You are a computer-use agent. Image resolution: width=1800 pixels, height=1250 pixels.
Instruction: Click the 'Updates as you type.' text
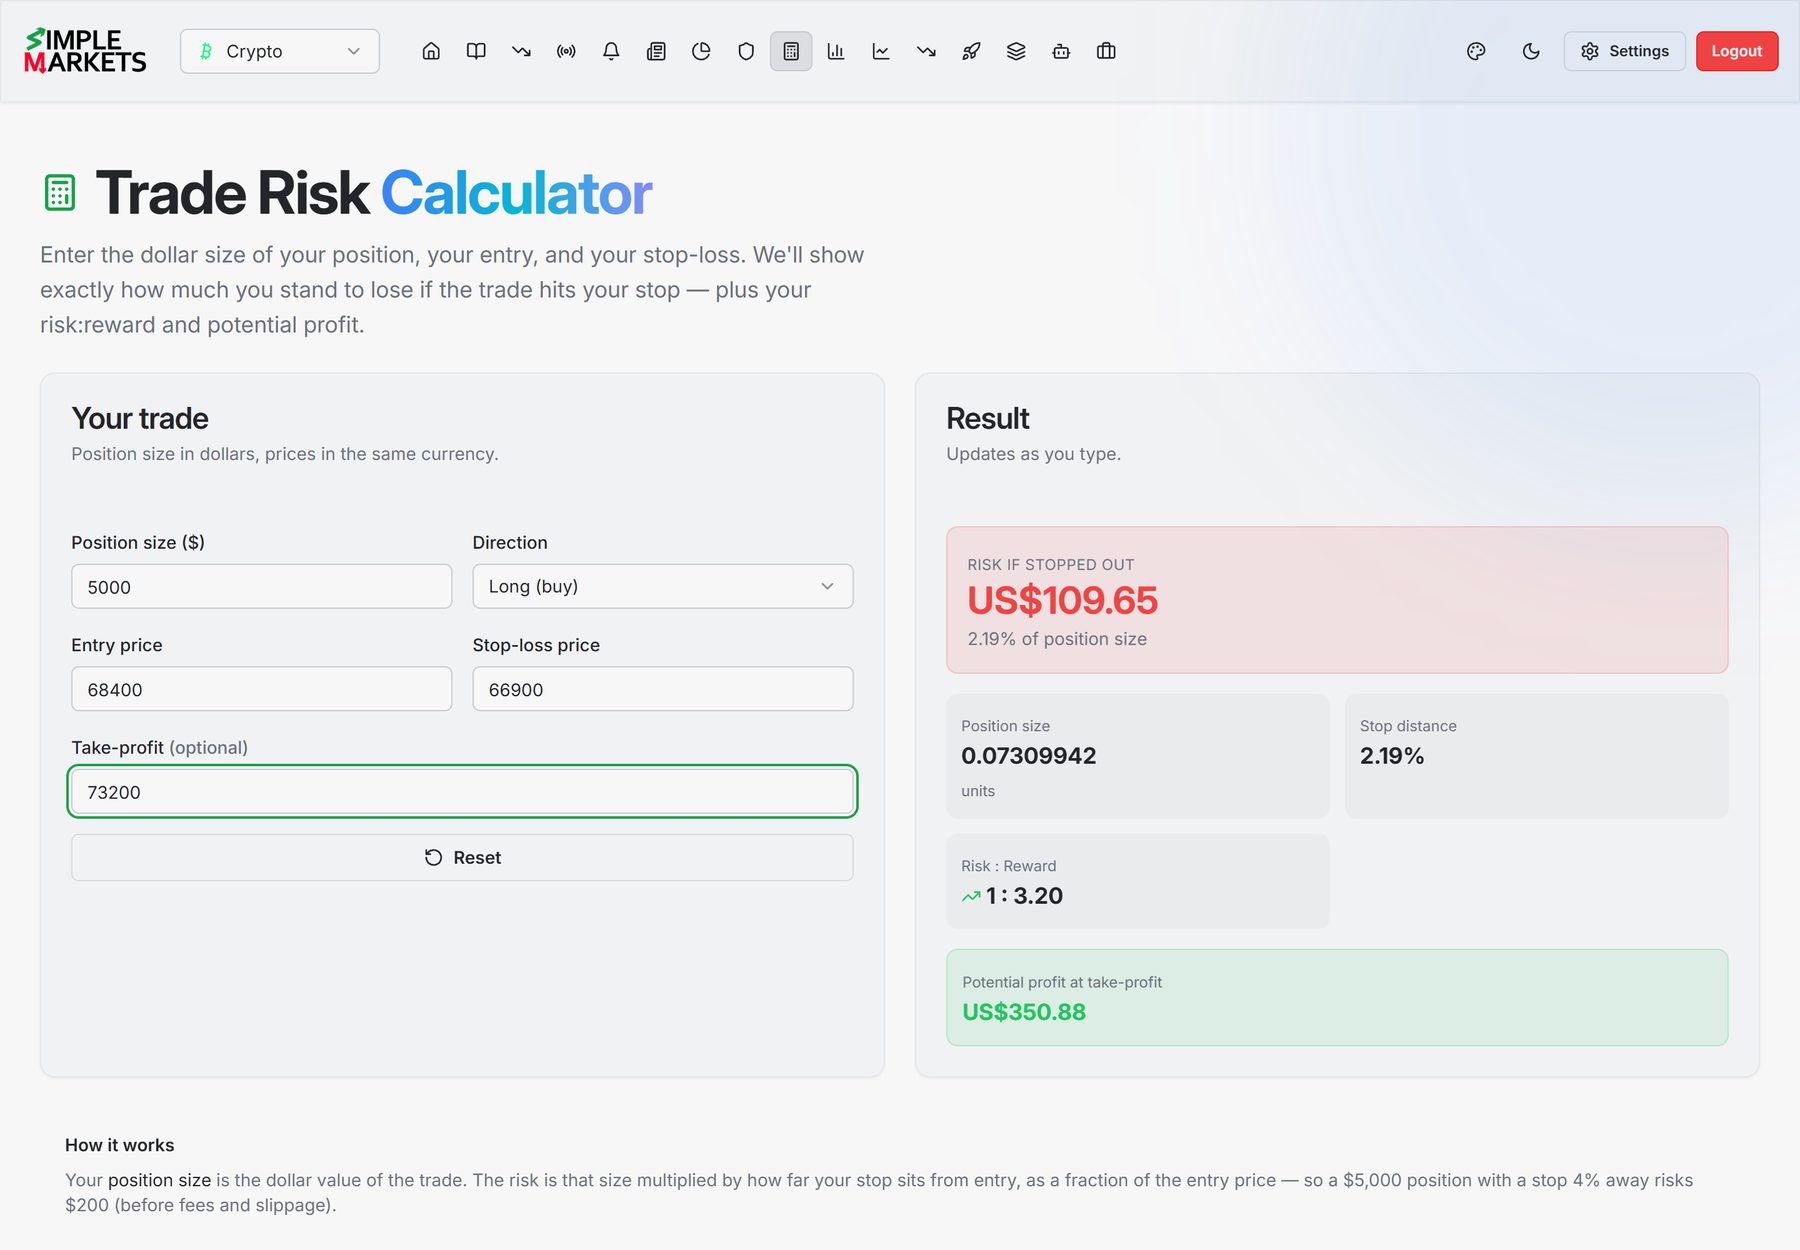[1034, 454]
